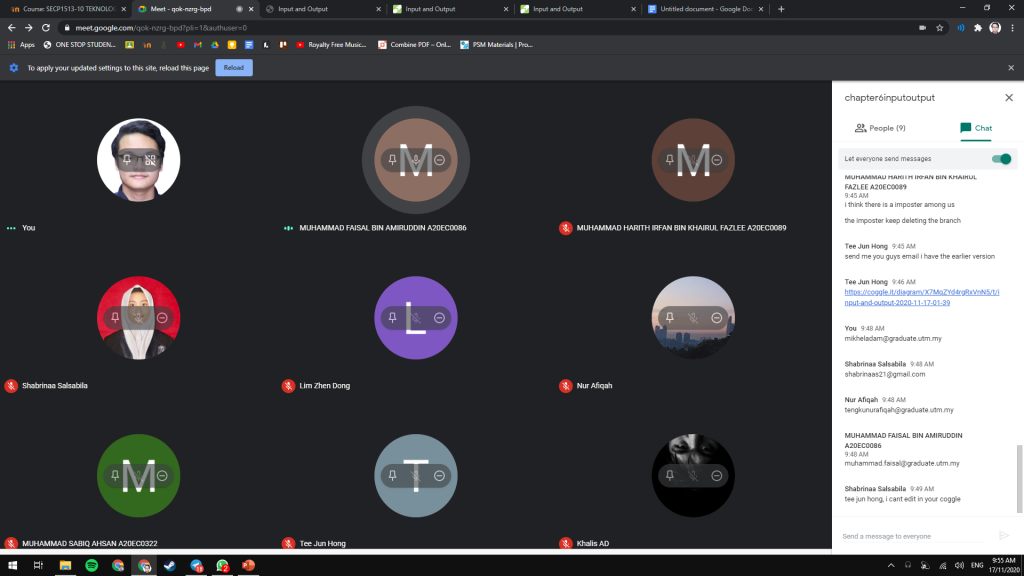
Task: Remove Muhammad Sabiq Ahsan from call
Action: point(162,476)
